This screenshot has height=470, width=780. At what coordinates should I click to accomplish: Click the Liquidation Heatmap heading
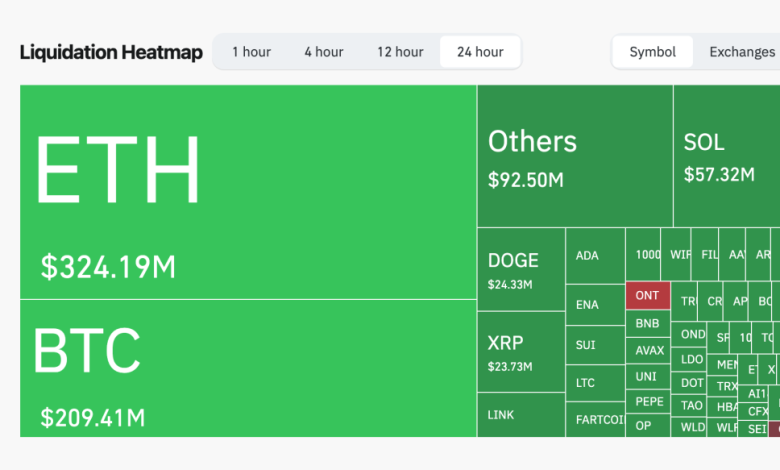click(x=111, y=52)
